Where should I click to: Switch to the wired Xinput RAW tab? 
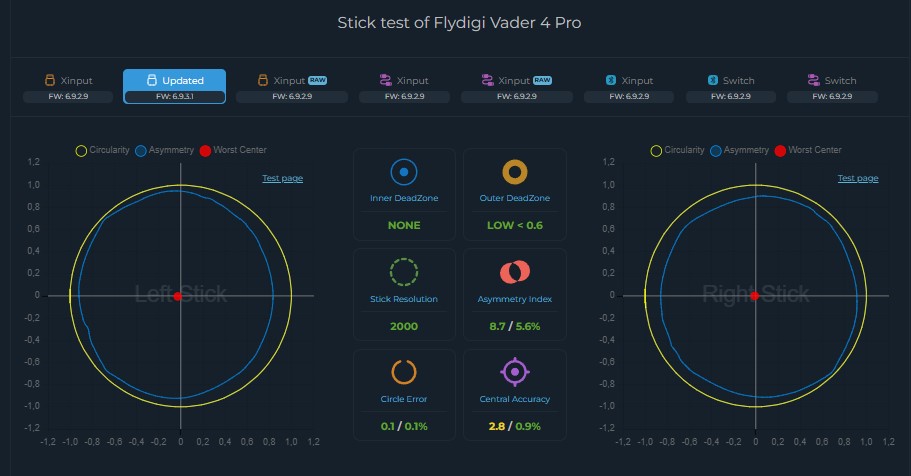click(x=292, y=87)
